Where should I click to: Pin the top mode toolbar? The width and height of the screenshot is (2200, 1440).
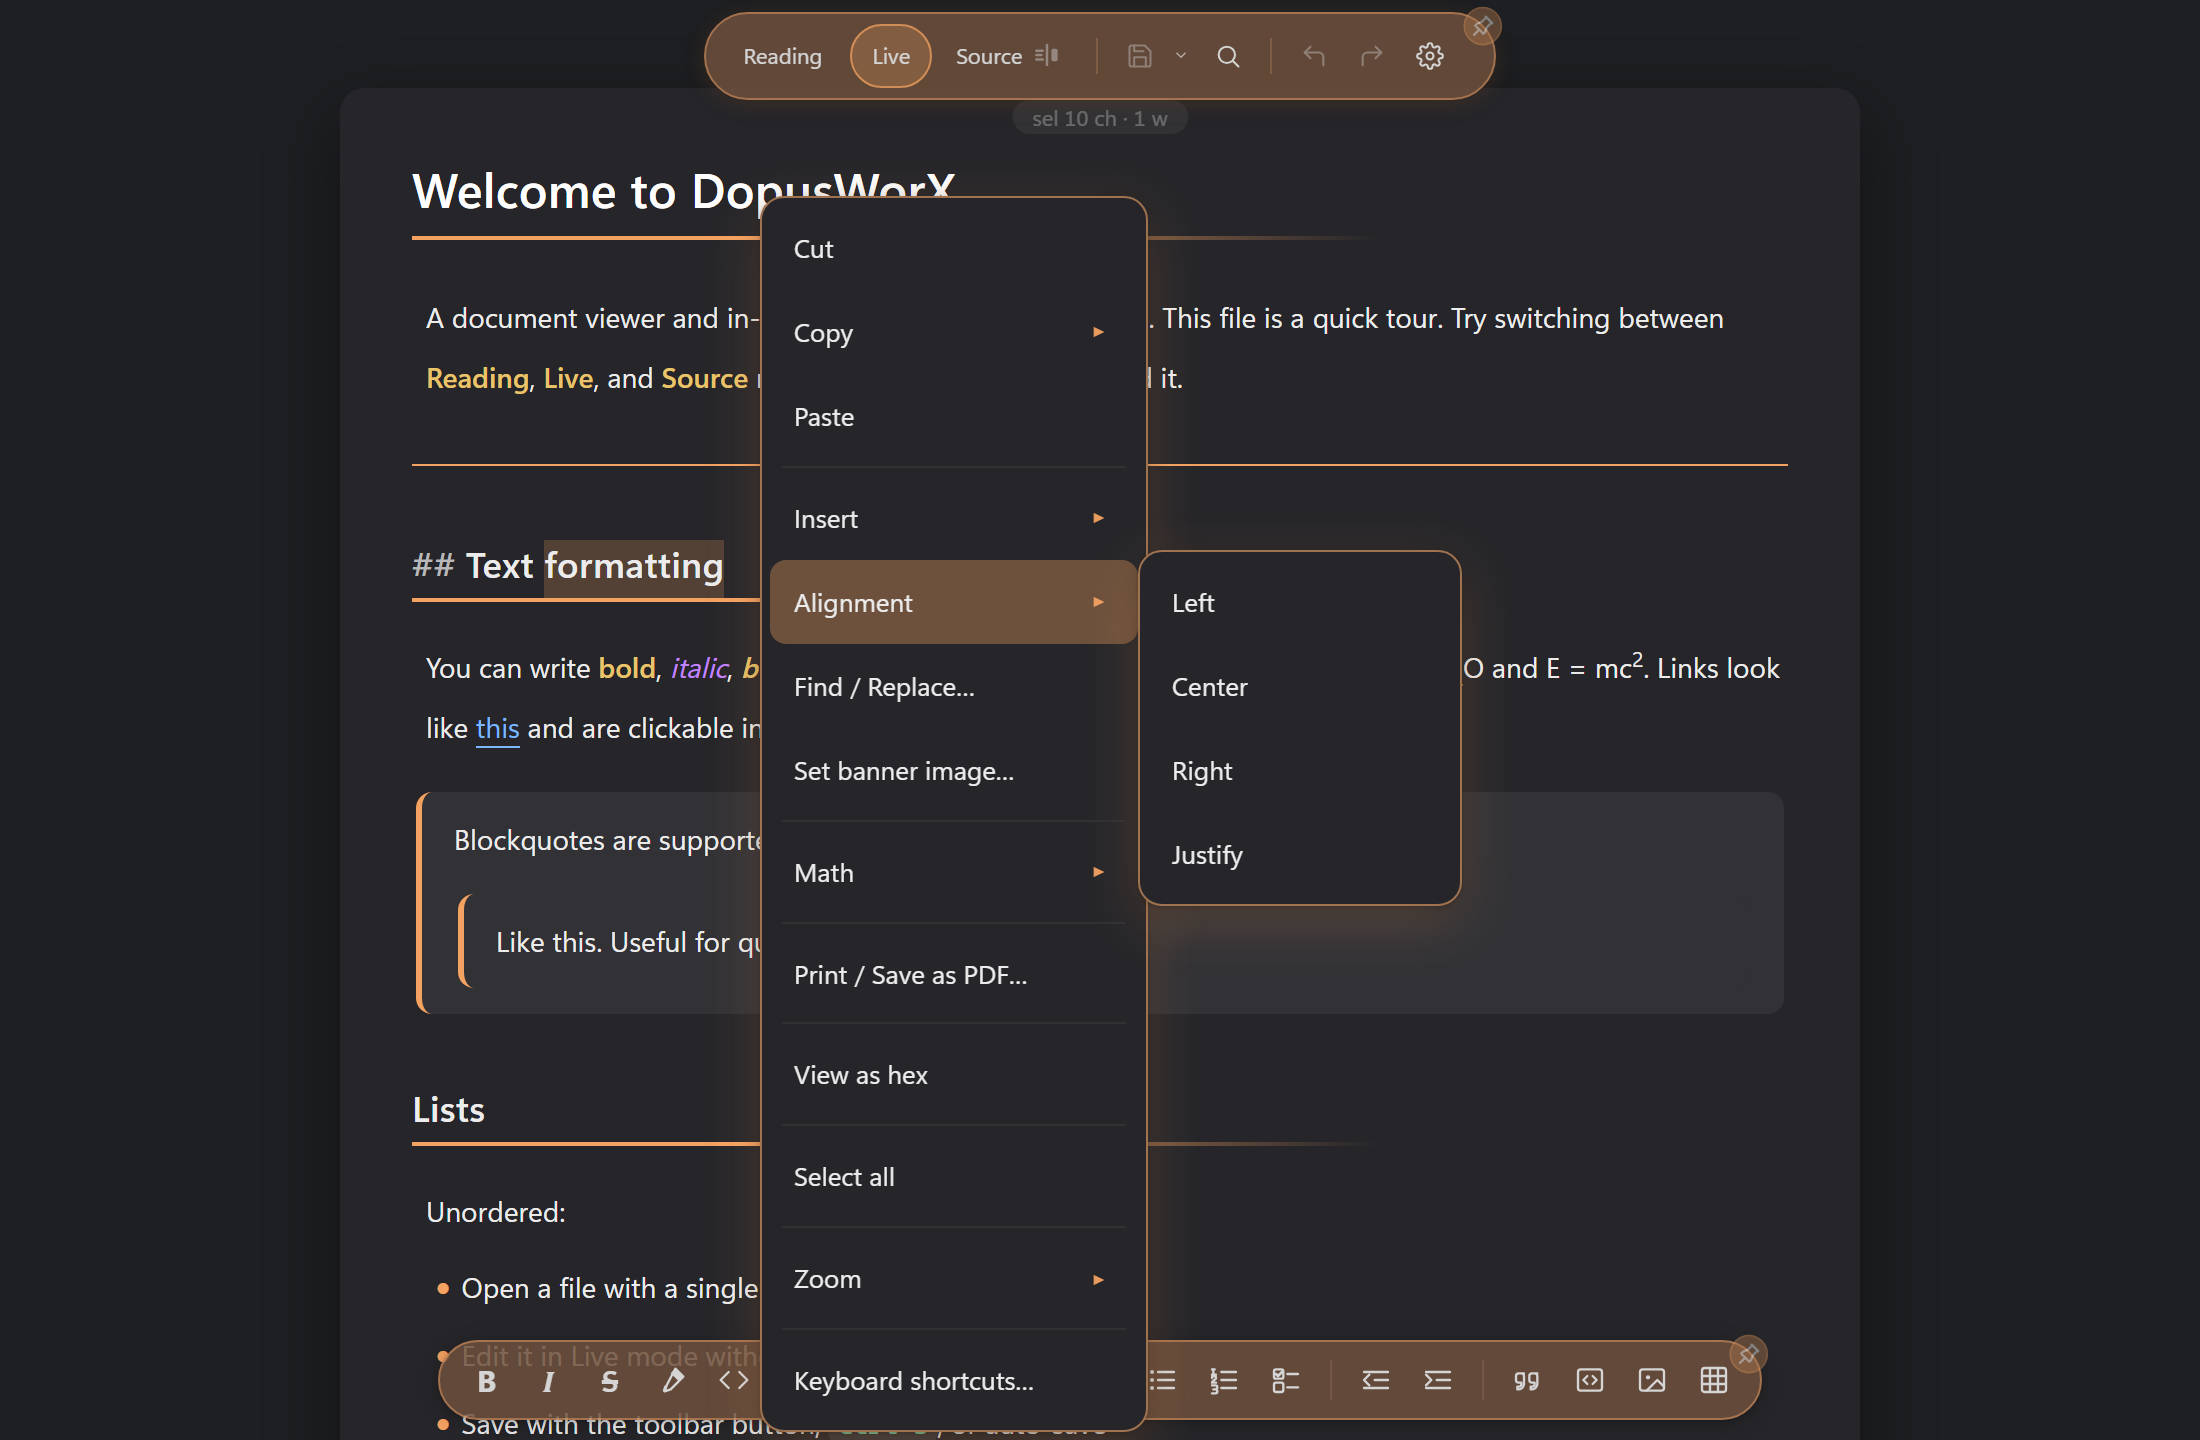coord(1482,26)
